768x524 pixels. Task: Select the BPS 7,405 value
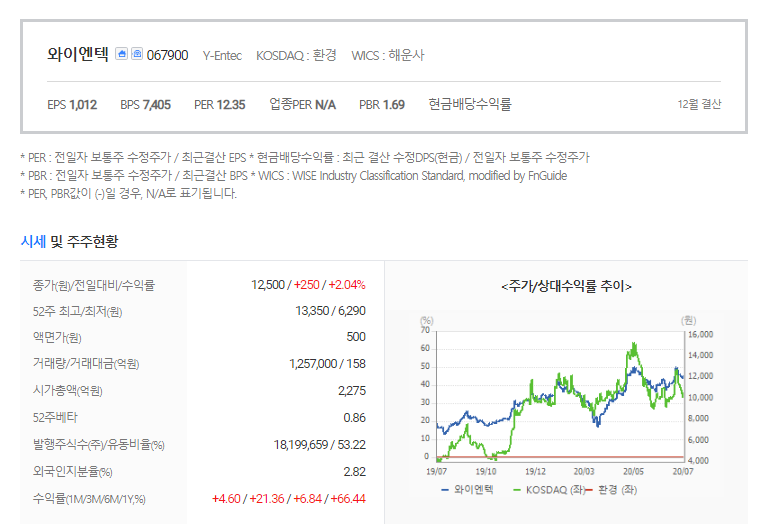tap(145, 105)
